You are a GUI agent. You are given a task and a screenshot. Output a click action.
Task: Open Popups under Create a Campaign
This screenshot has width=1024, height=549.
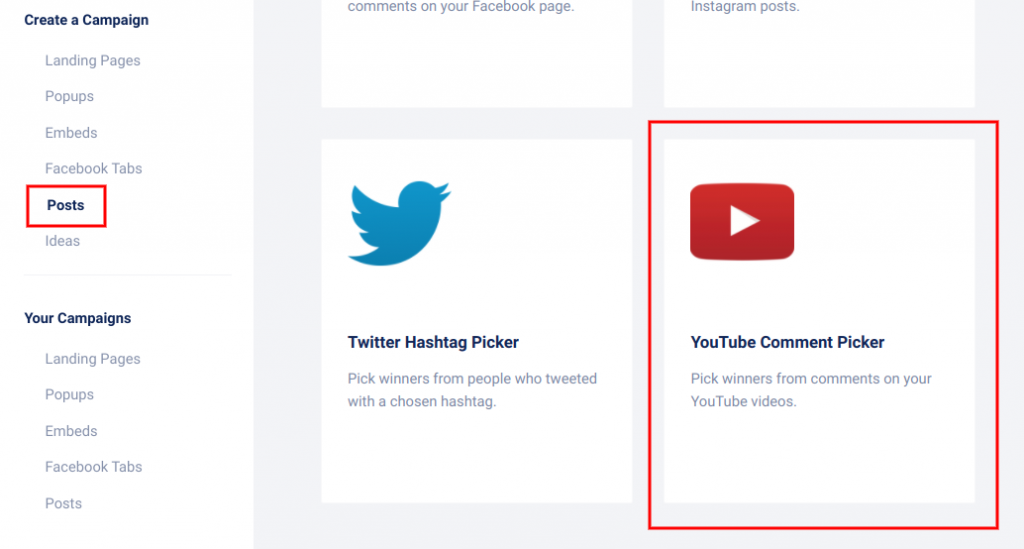69,97
